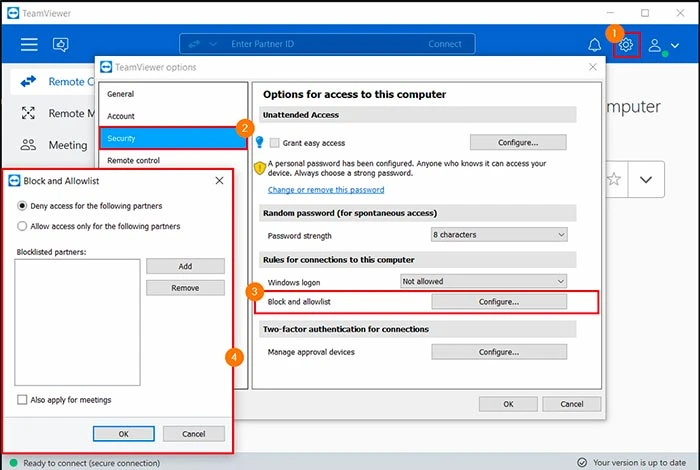This screenshot has height=470, width=700.
Task: Close the TeamViewer options dialog
Action: (x=593, y=67)
